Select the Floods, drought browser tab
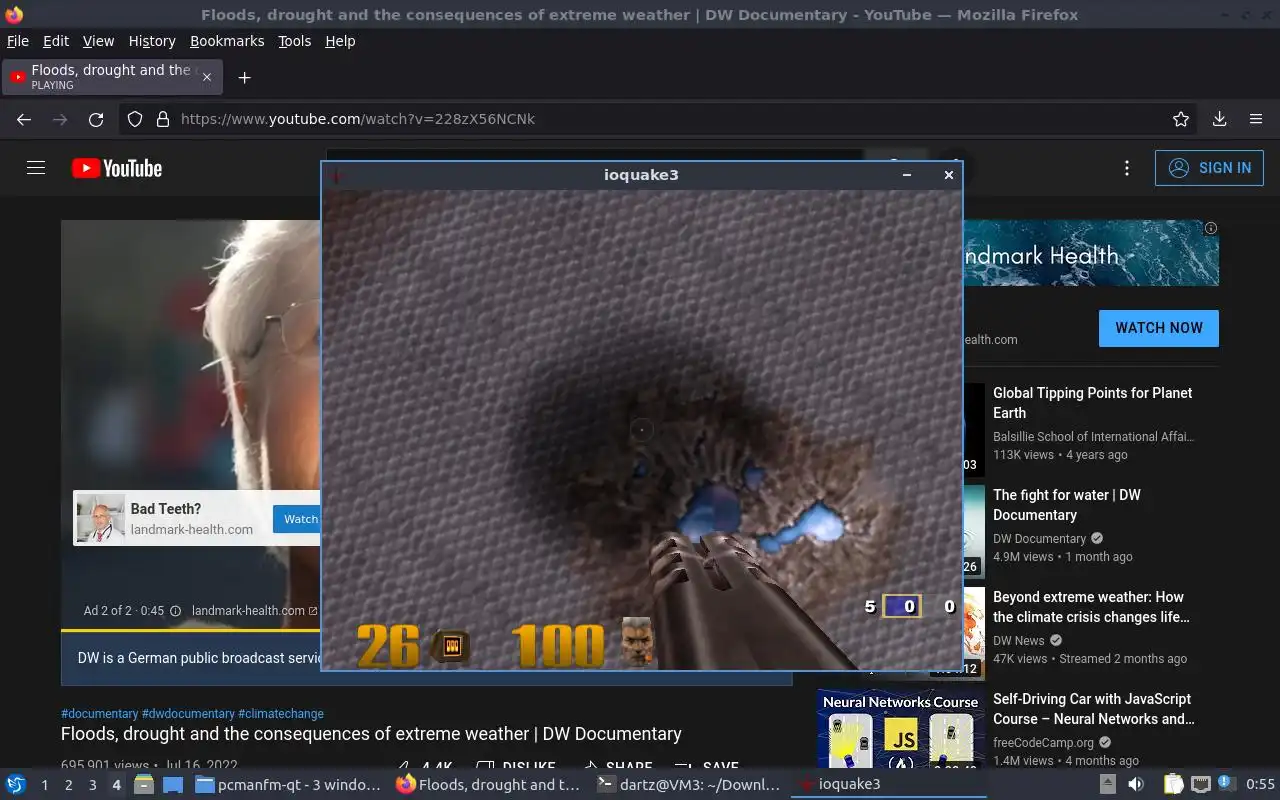This screenshot has height=800, width=1280. [x=111, y=77]
